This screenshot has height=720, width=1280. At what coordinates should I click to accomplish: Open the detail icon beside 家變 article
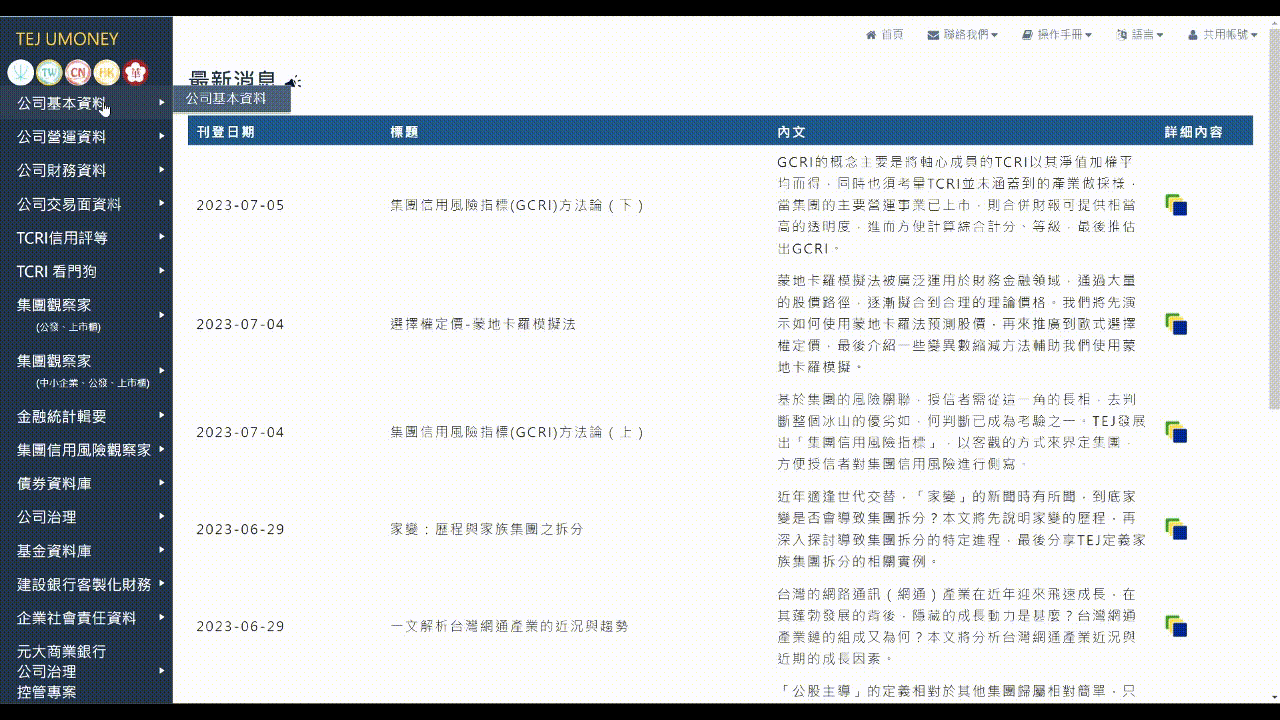pos(1176,529)
